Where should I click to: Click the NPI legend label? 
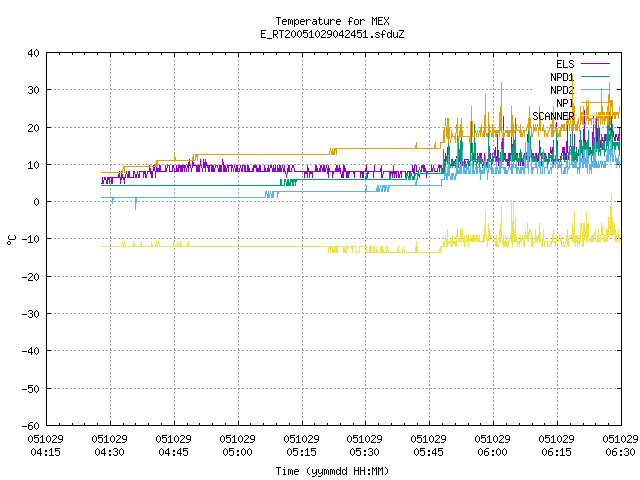(565, 103)
